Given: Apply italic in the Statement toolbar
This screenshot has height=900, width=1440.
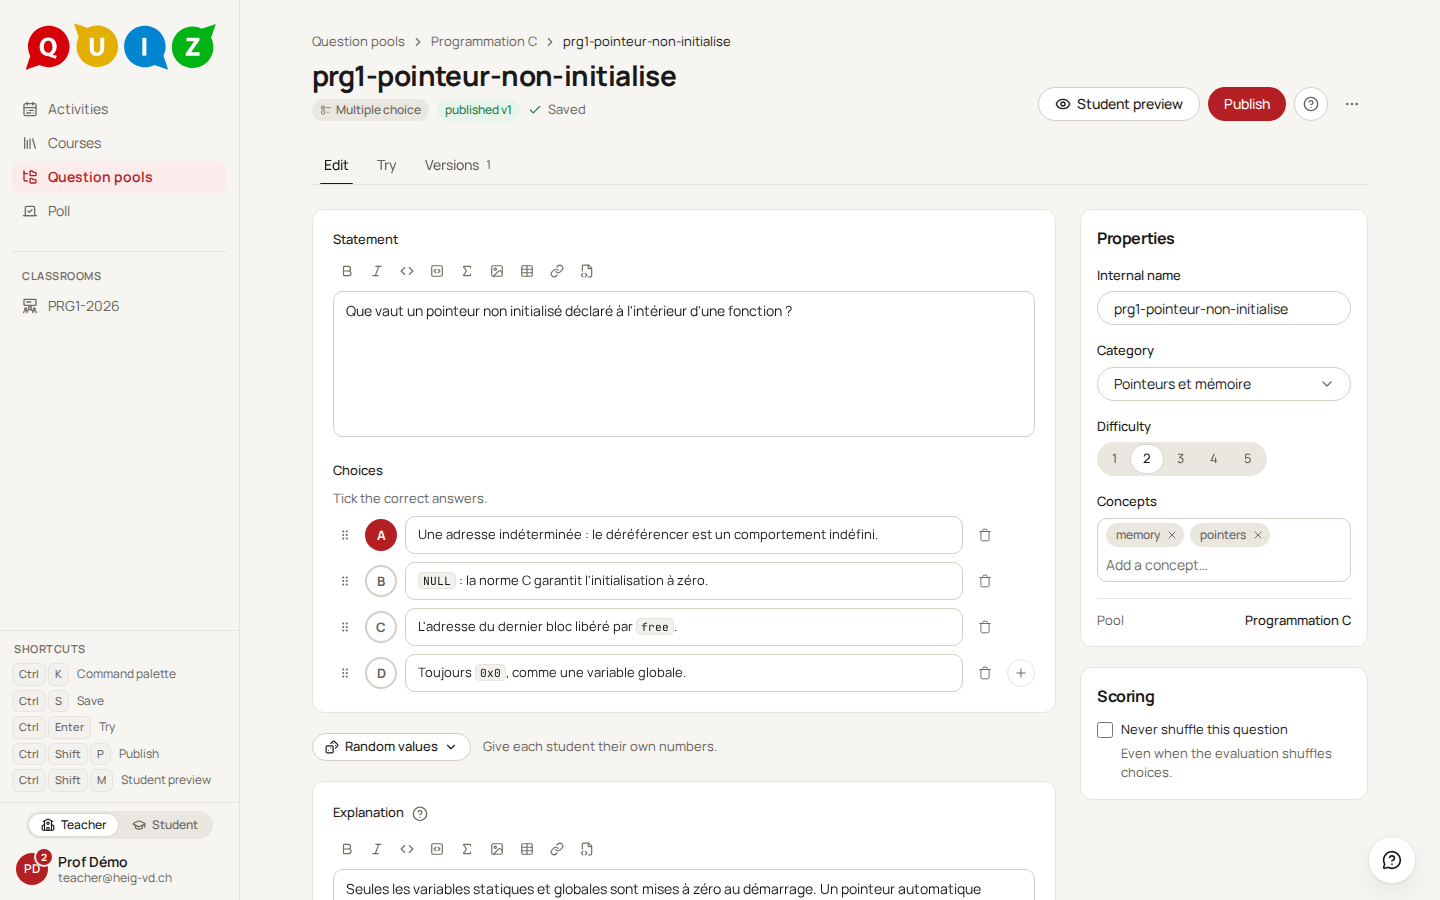Looking at the screenshot, I should 377,271.
